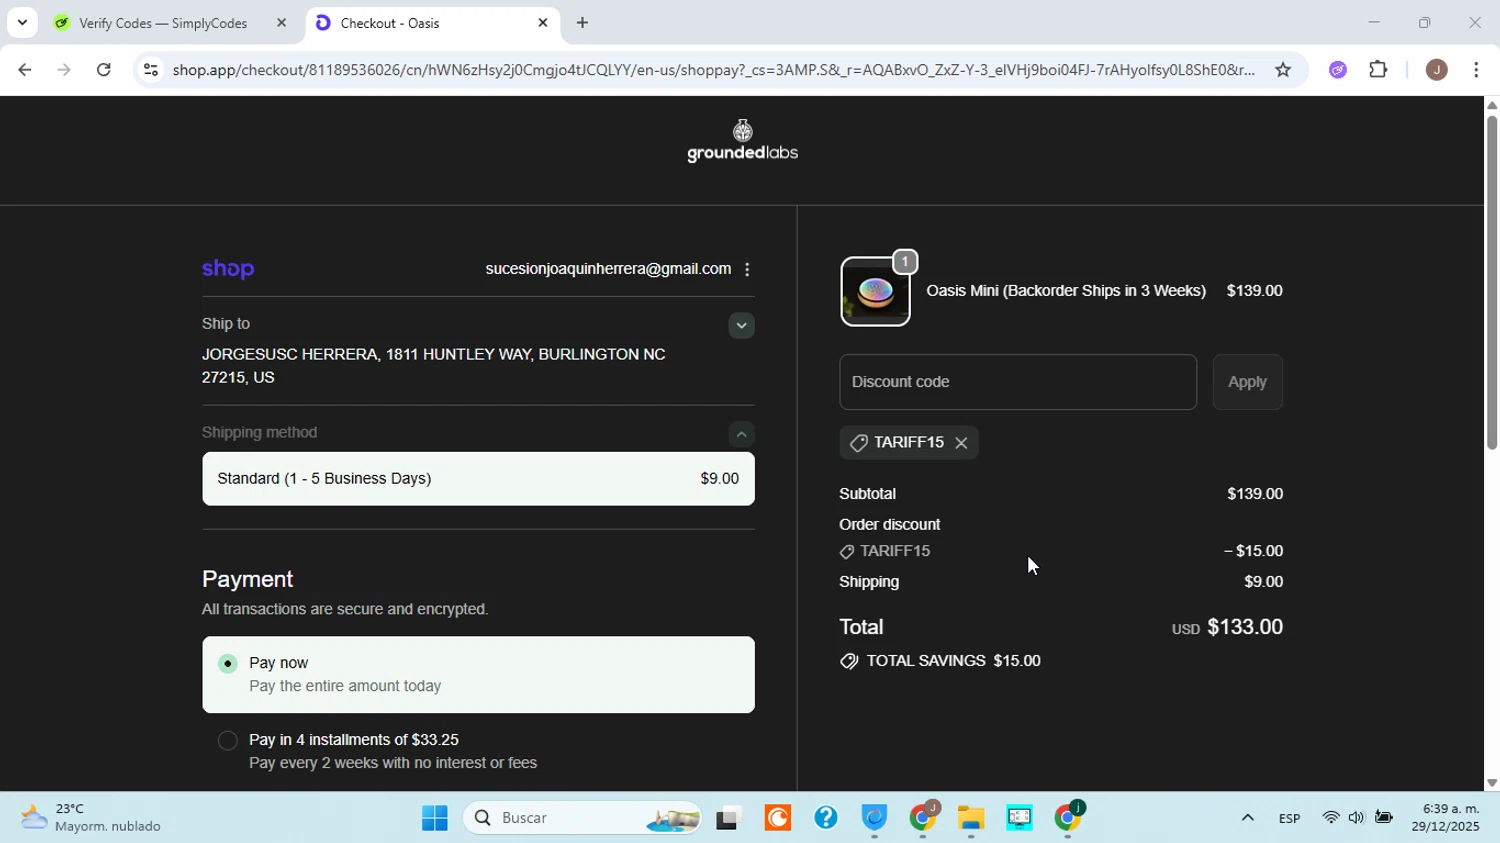
Task: Click the Oasis Mini product name
Action: tap(1066, 291)
